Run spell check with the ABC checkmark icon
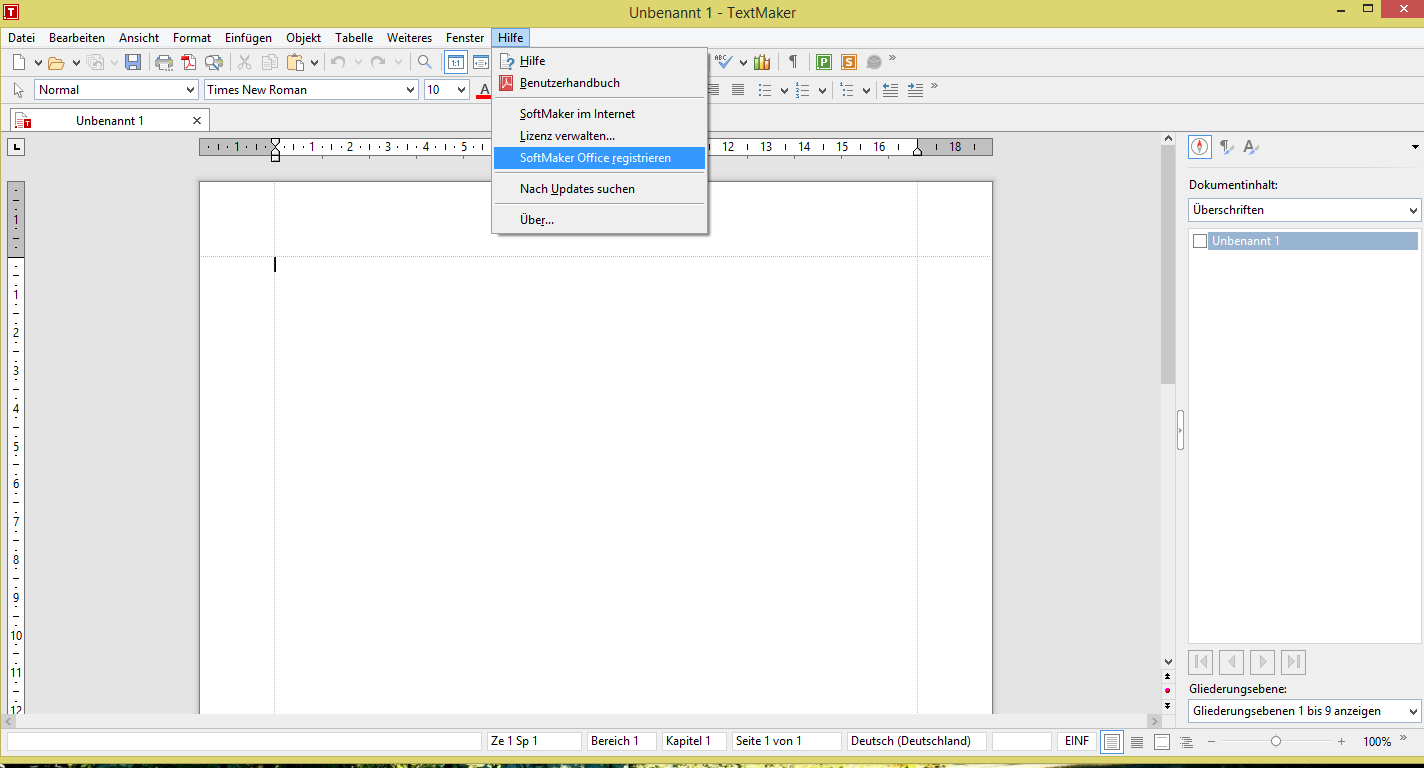The image size is (1424, 768). 724,62
